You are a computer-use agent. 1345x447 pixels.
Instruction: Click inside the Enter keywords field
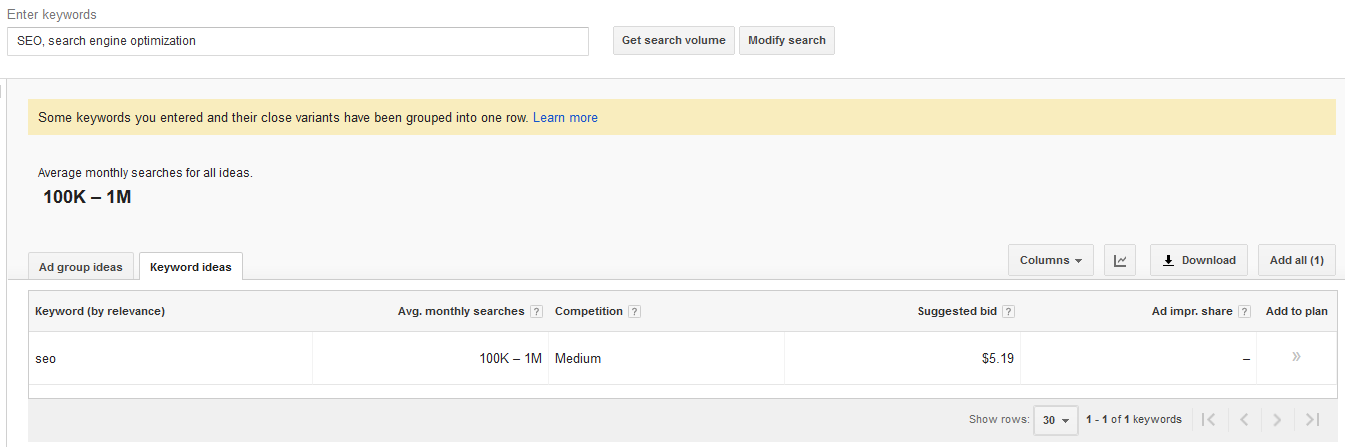pyautogui.click(x=297, y=41)
